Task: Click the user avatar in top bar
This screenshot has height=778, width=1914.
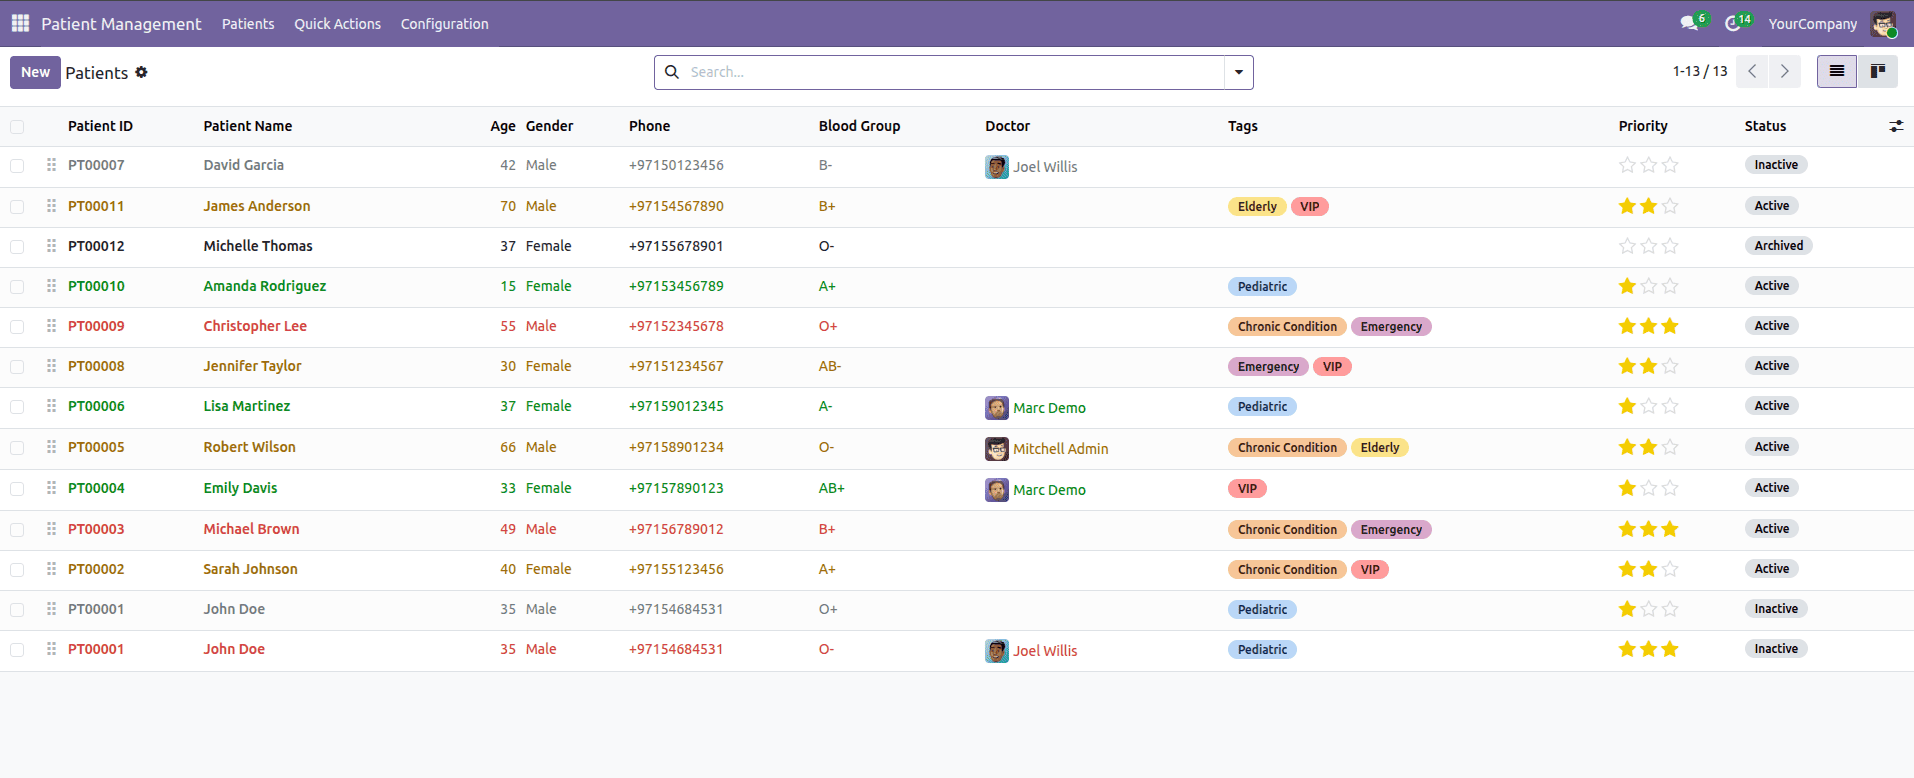Action: [1883, 24]
